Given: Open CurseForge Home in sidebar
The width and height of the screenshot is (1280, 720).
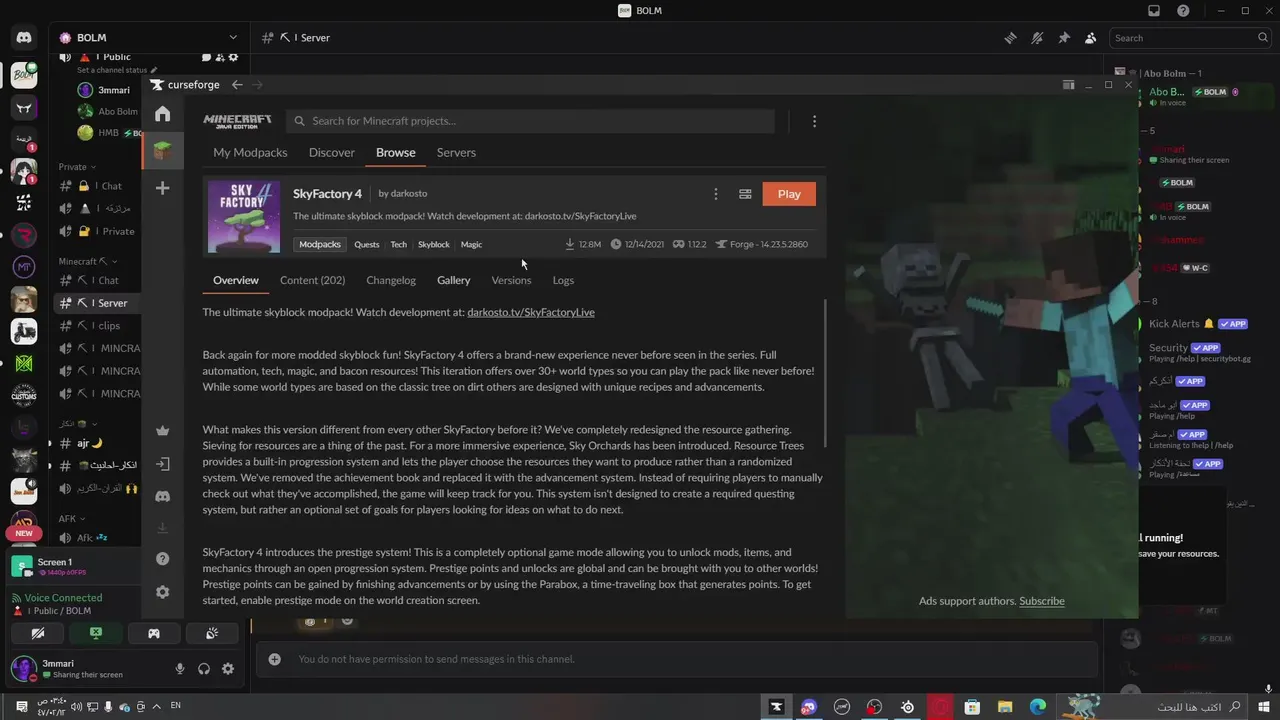Looking at the screenshot, I should (x=163, y=114).
